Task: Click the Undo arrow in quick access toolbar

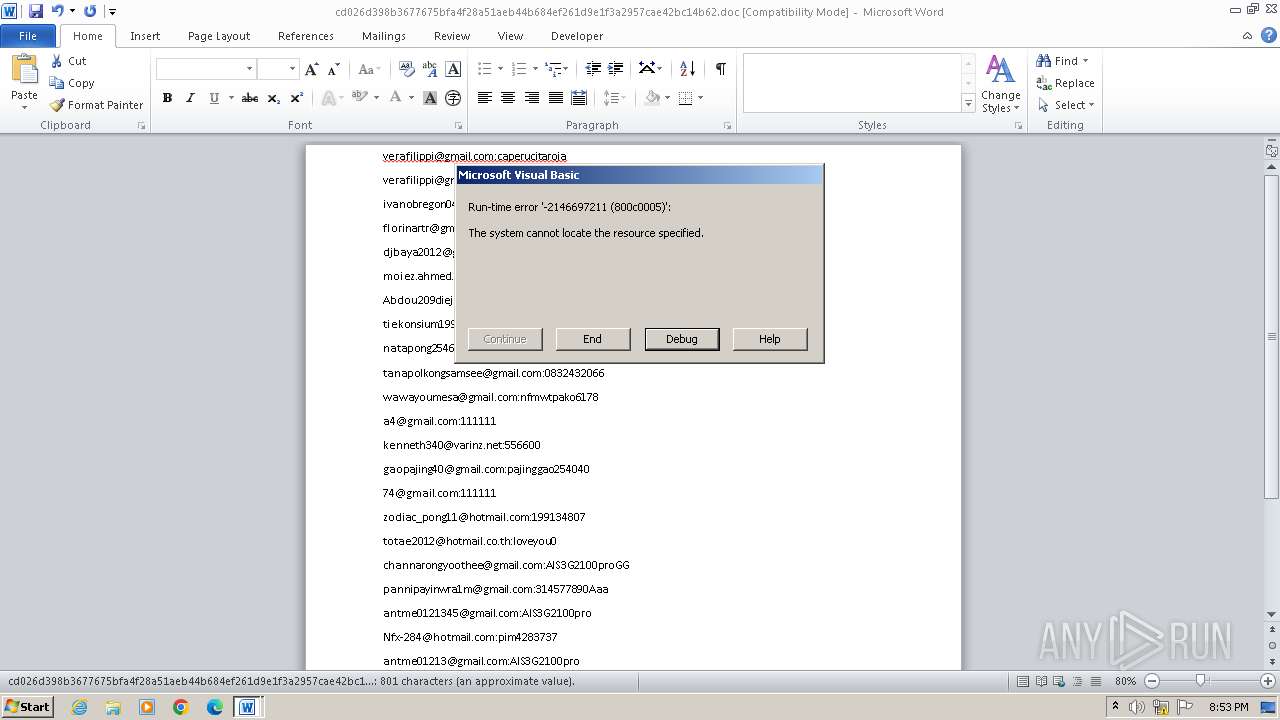Action: click(58, 11)
